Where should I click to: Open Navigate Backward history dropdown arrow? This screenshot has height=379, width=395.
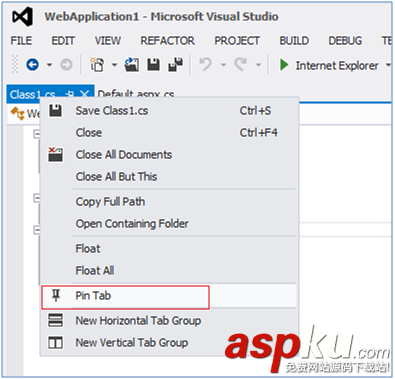(x=49, y=65)
